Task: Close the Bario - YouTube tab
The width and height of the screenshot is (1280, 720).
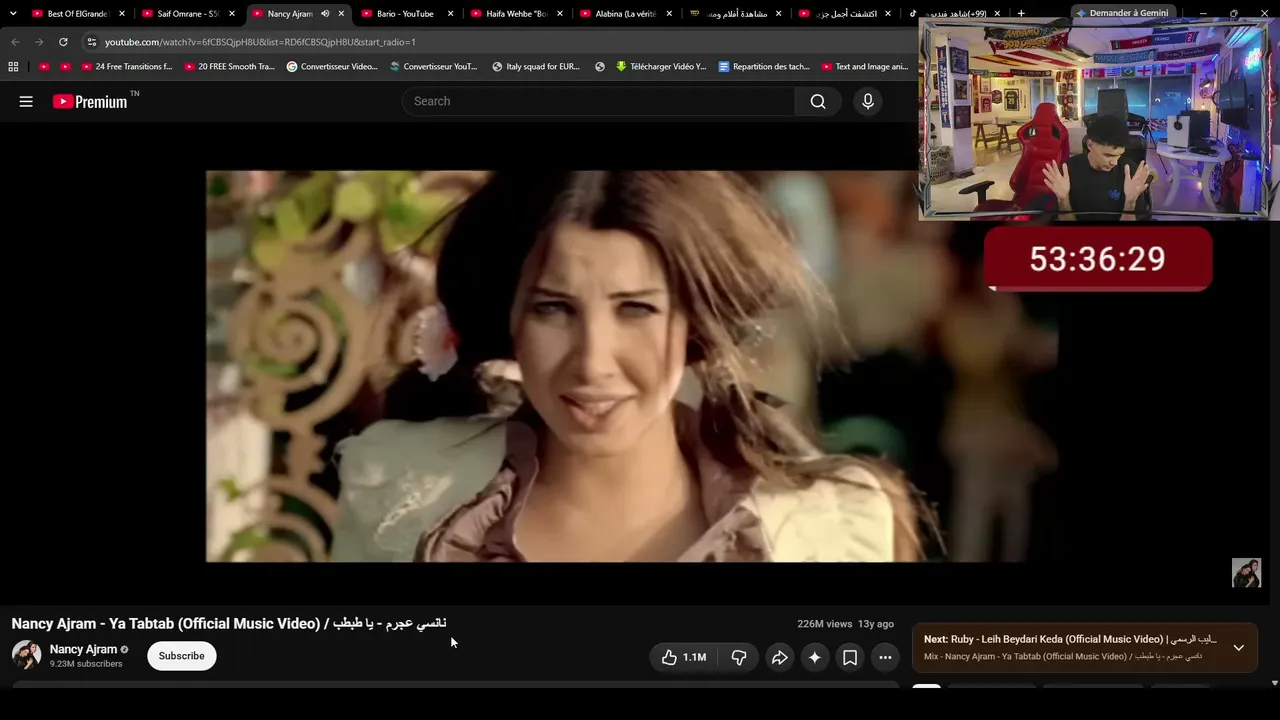Action: [x=451, y=14]
